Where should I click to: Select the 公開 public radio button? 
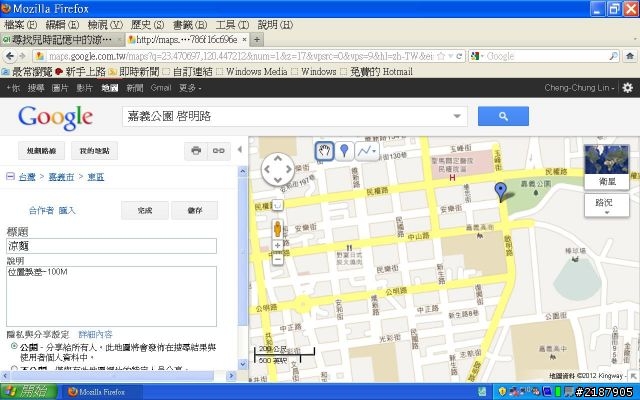point(14,346)
